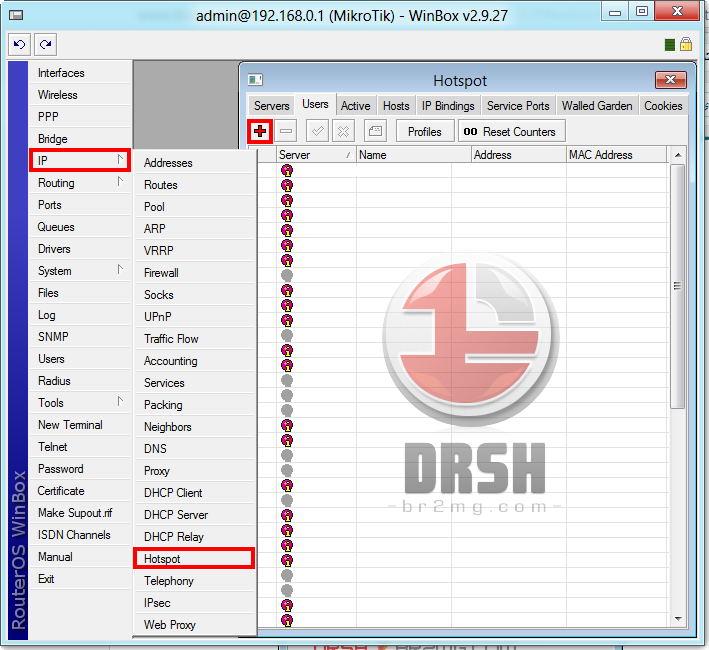Screen dimensions: 709x650
Task: Click the scroll up arrow in user list
Action: 678,155
